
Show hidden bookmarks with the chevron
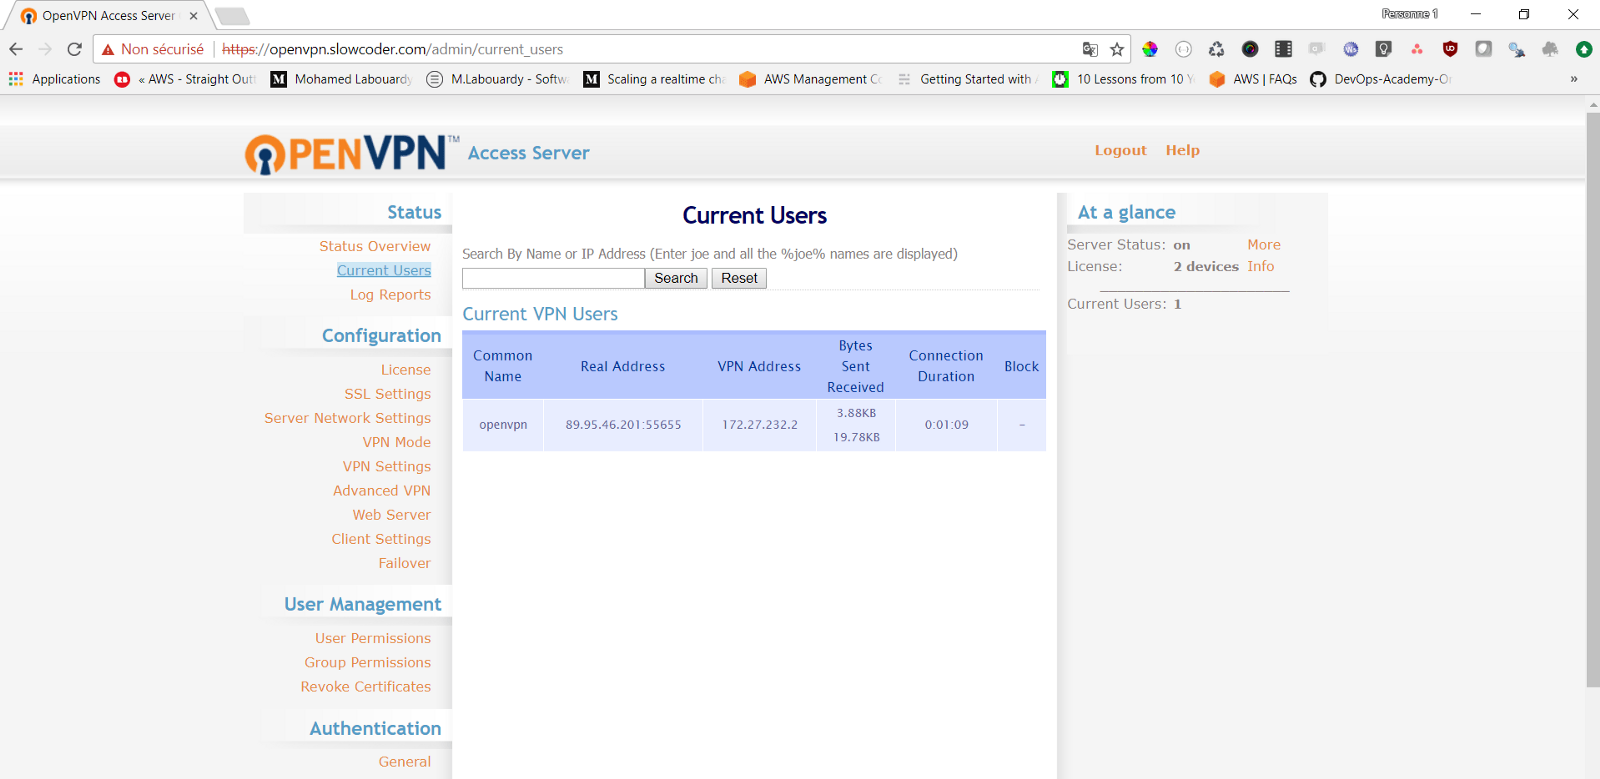(1574, 79)
